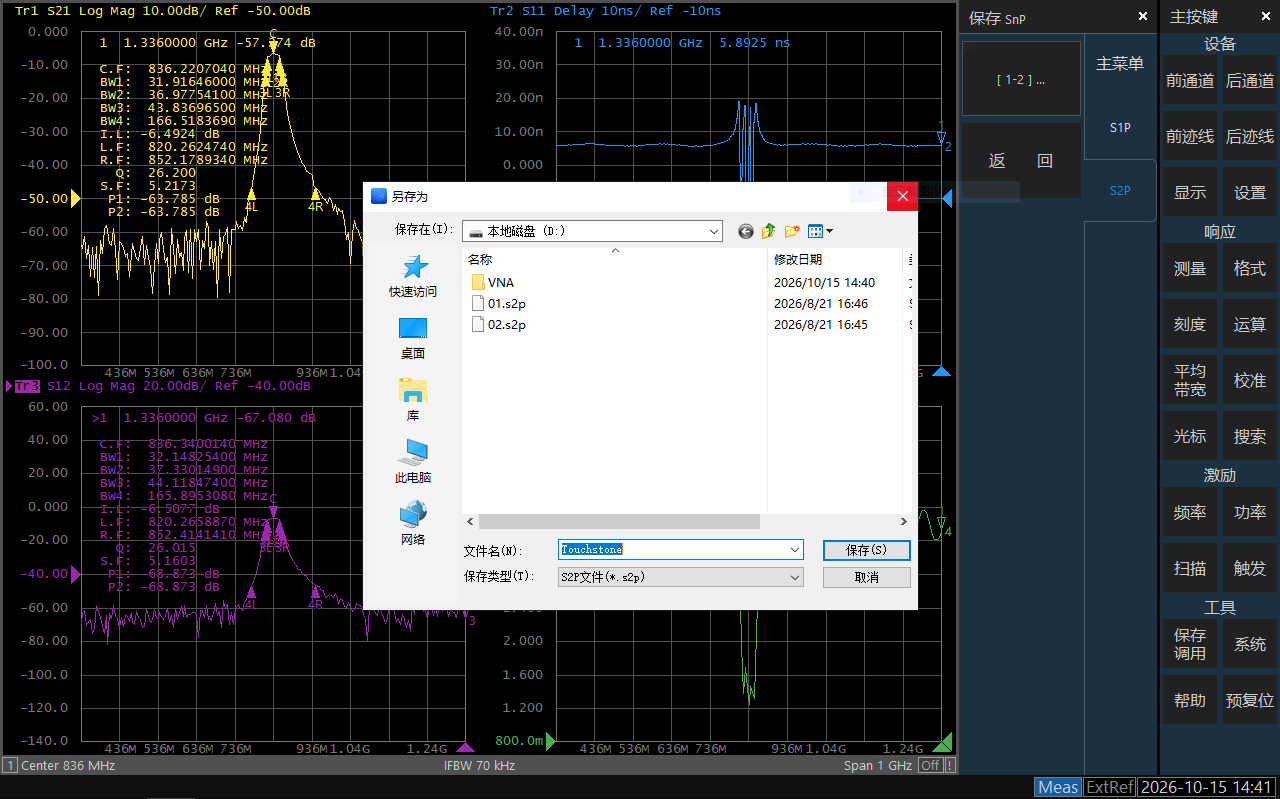Click the 预复位 preset key
This screenshot has width=1280, height=799.
coord(1250,701)
